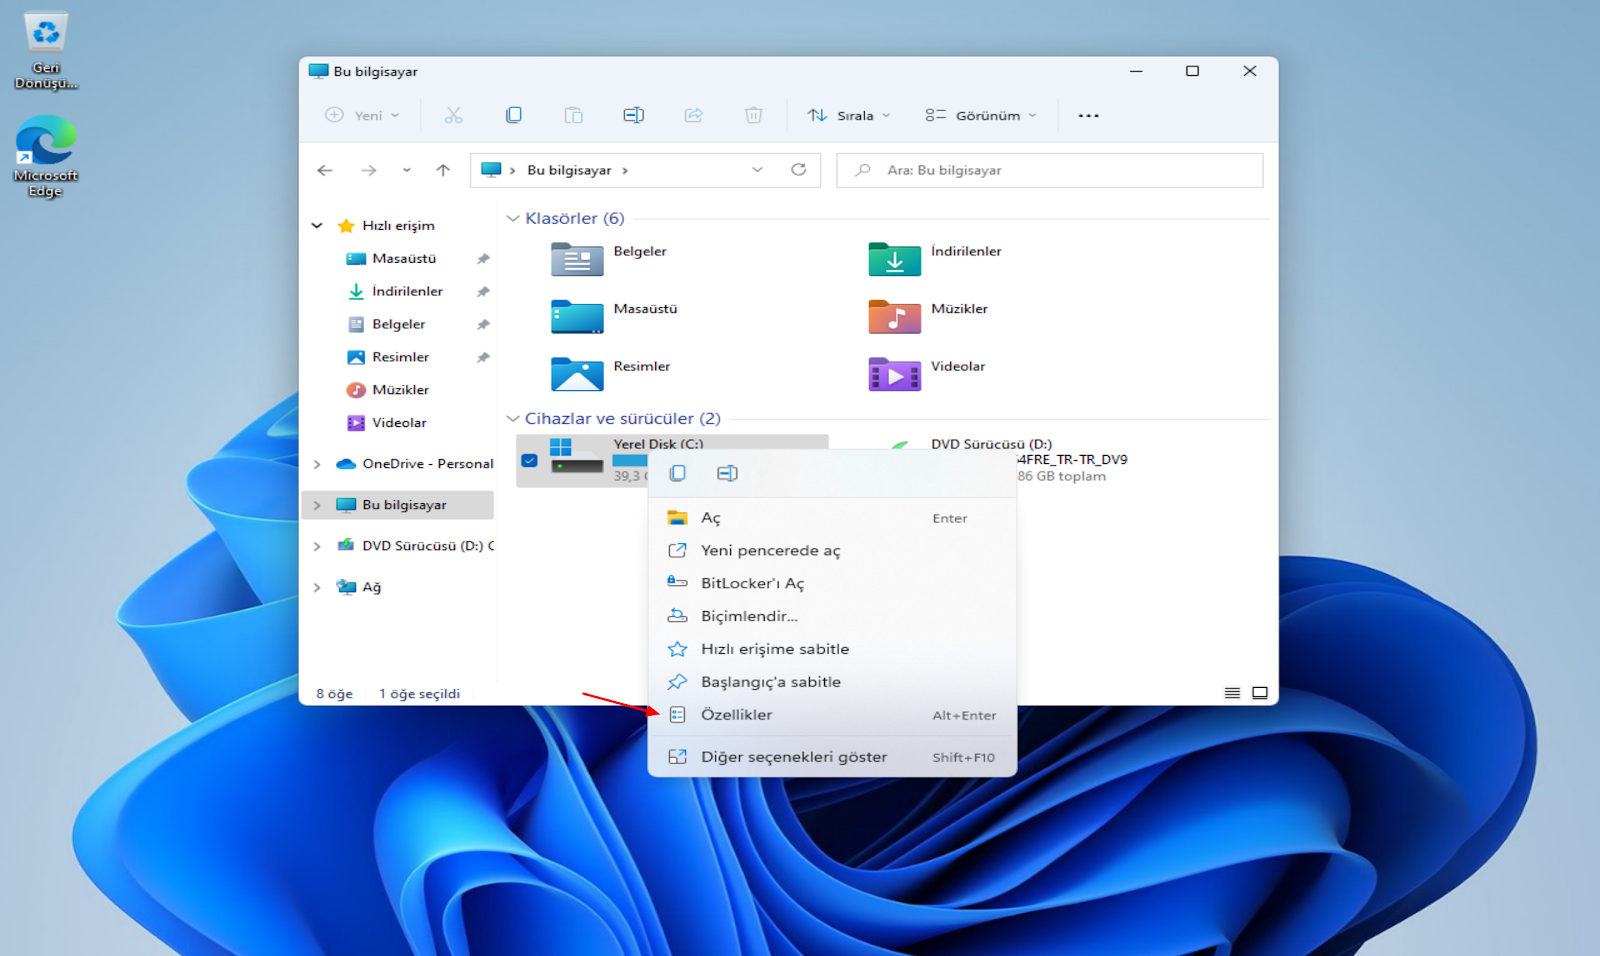Choose Başlangıç'a sabitle

(x=832, y=682)
